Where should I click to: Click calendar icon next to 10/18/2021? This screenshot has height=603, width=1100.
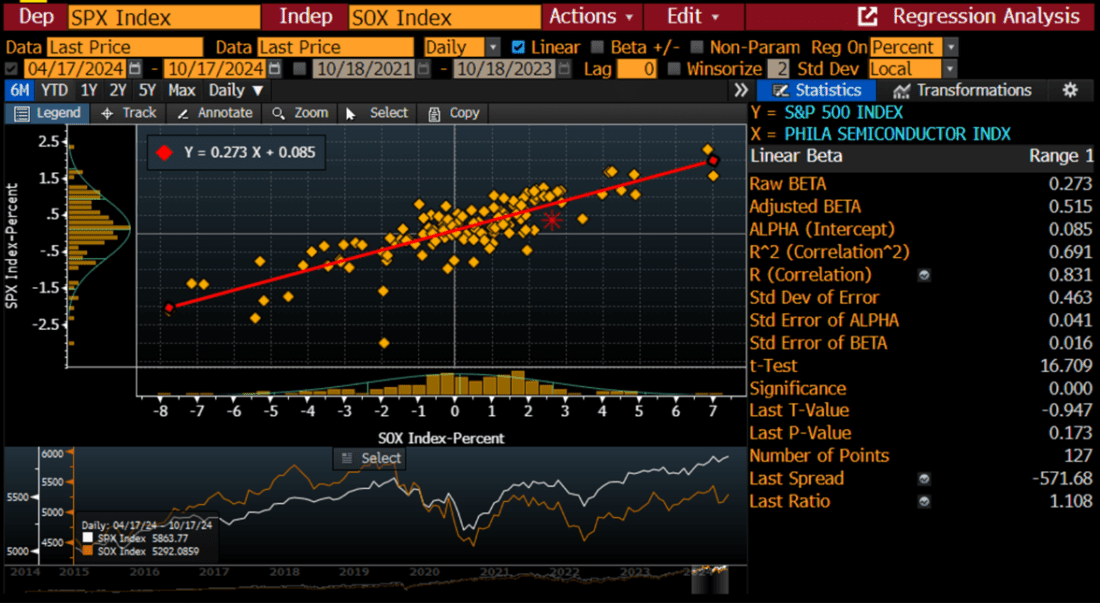click(424, 69)
